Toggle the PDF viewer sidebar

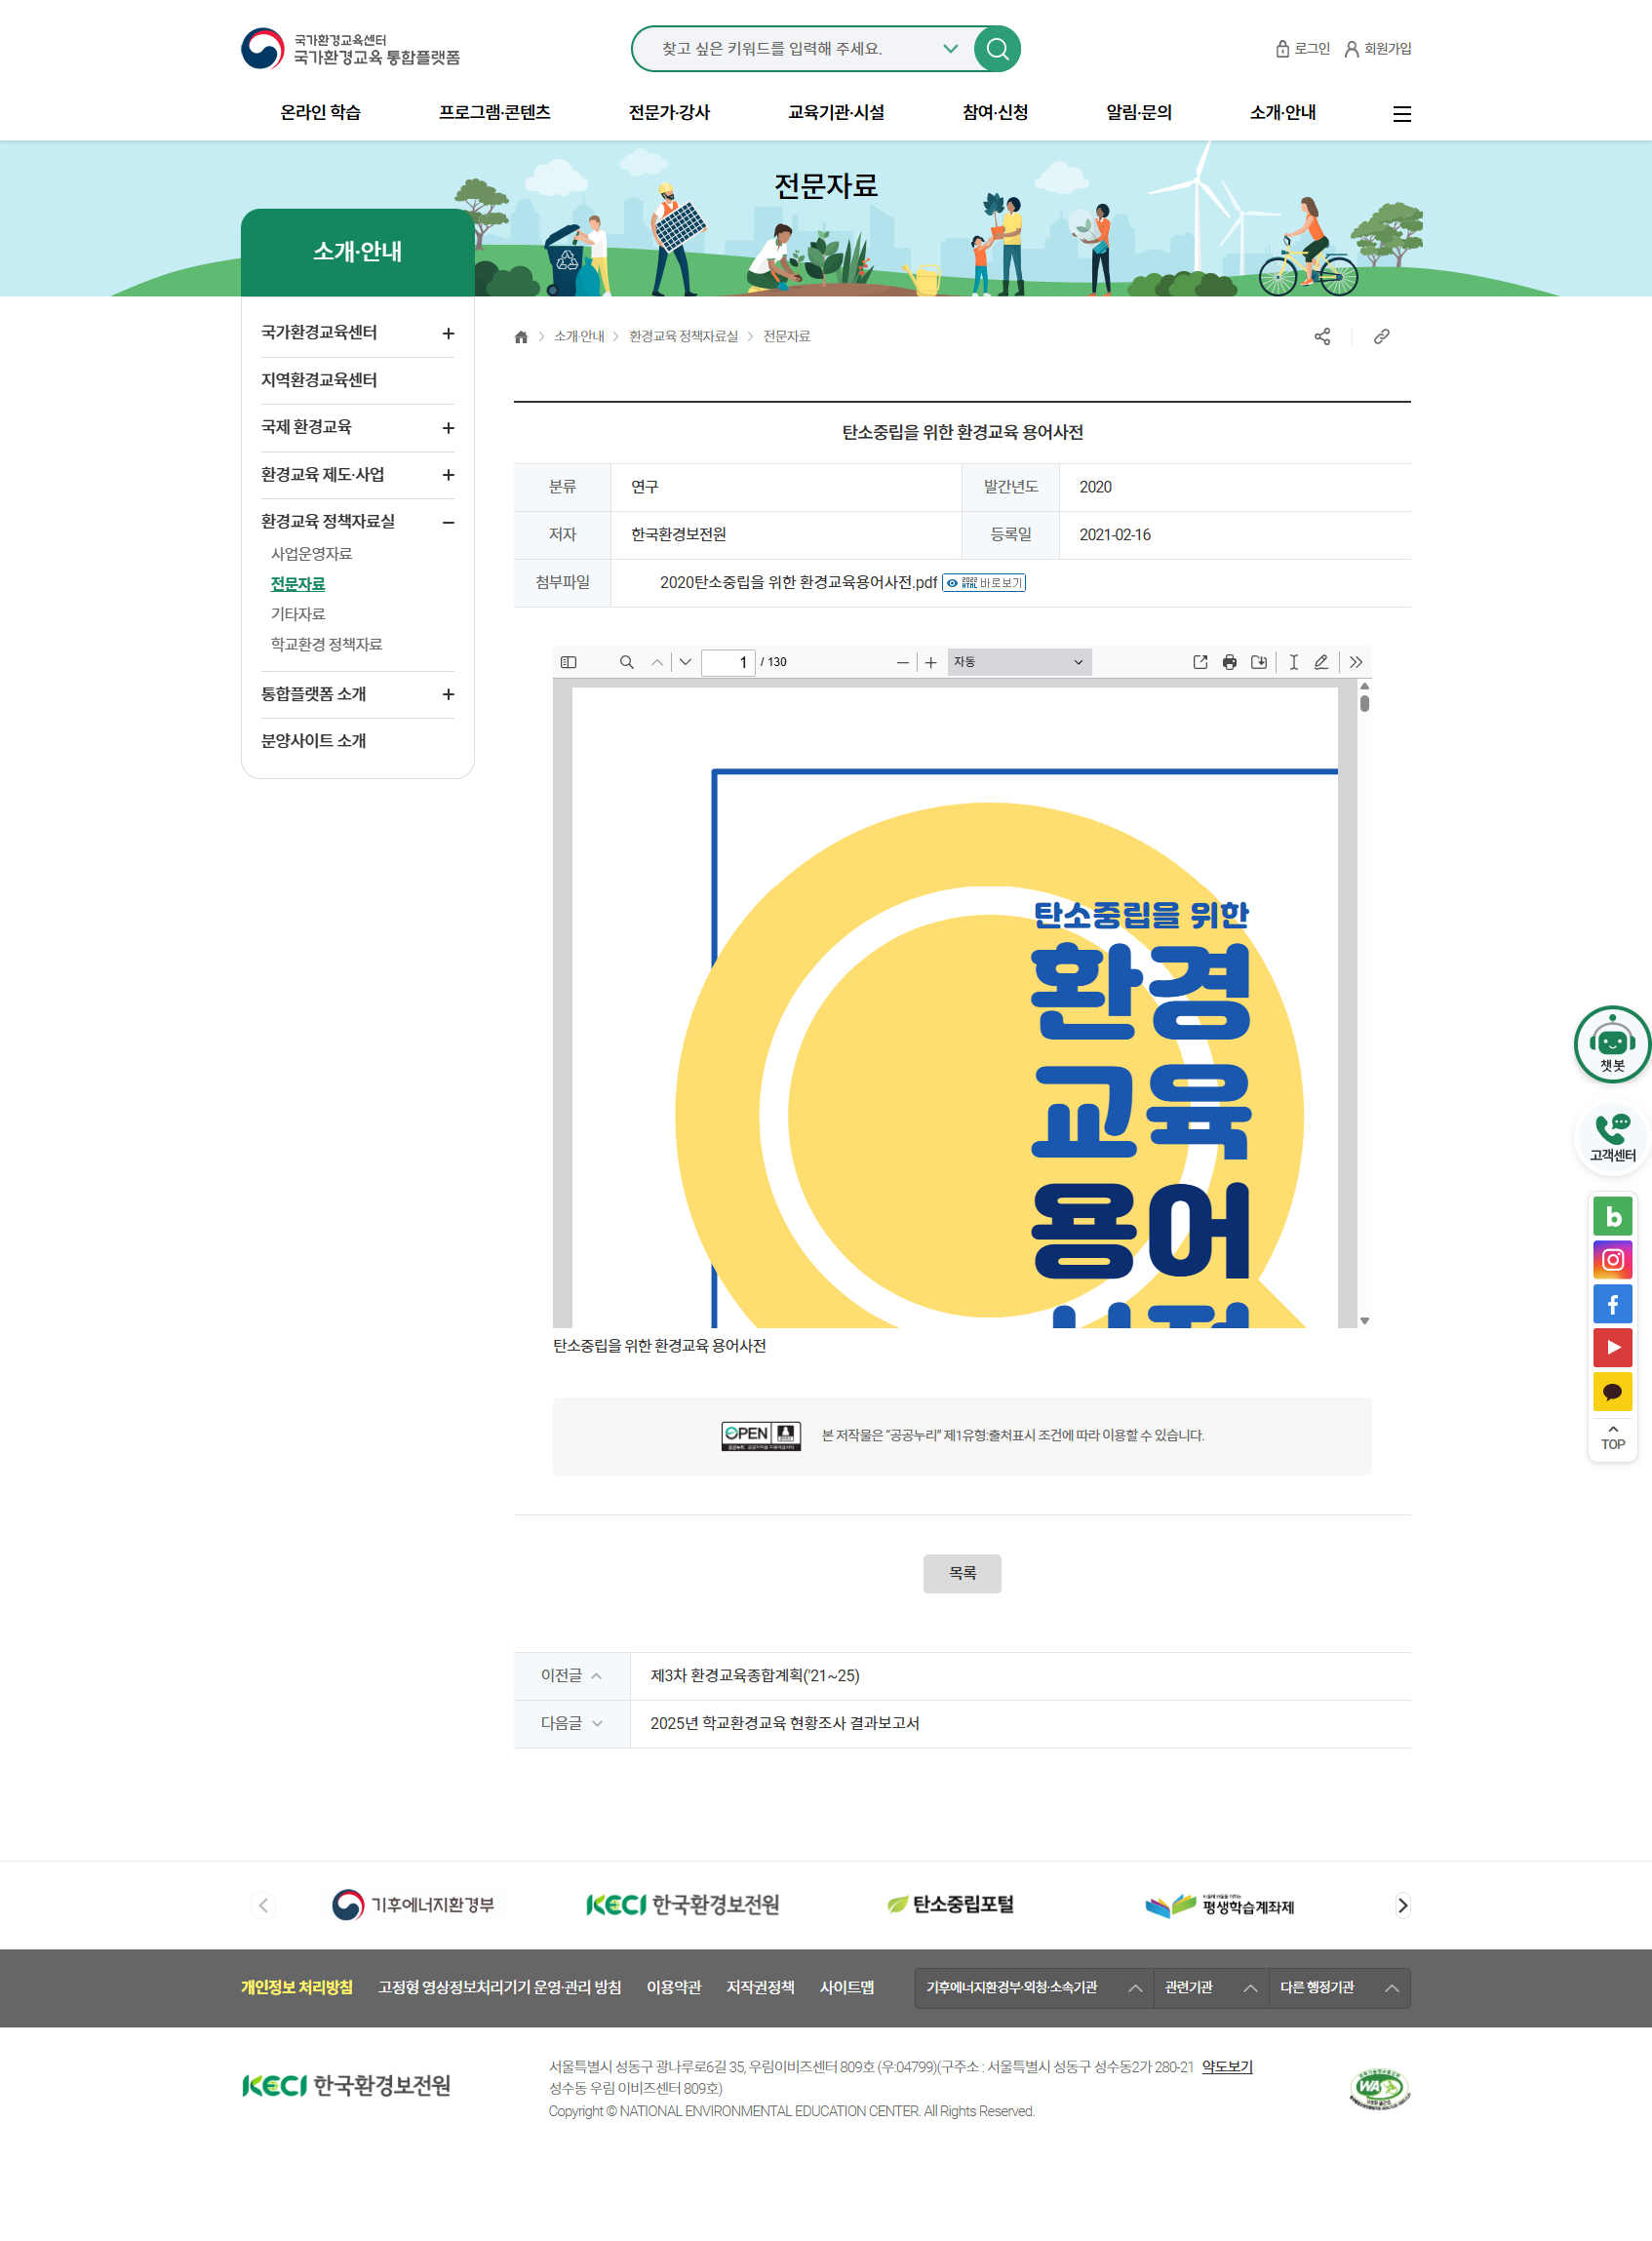pyautogui.click(x=568, y=662)
